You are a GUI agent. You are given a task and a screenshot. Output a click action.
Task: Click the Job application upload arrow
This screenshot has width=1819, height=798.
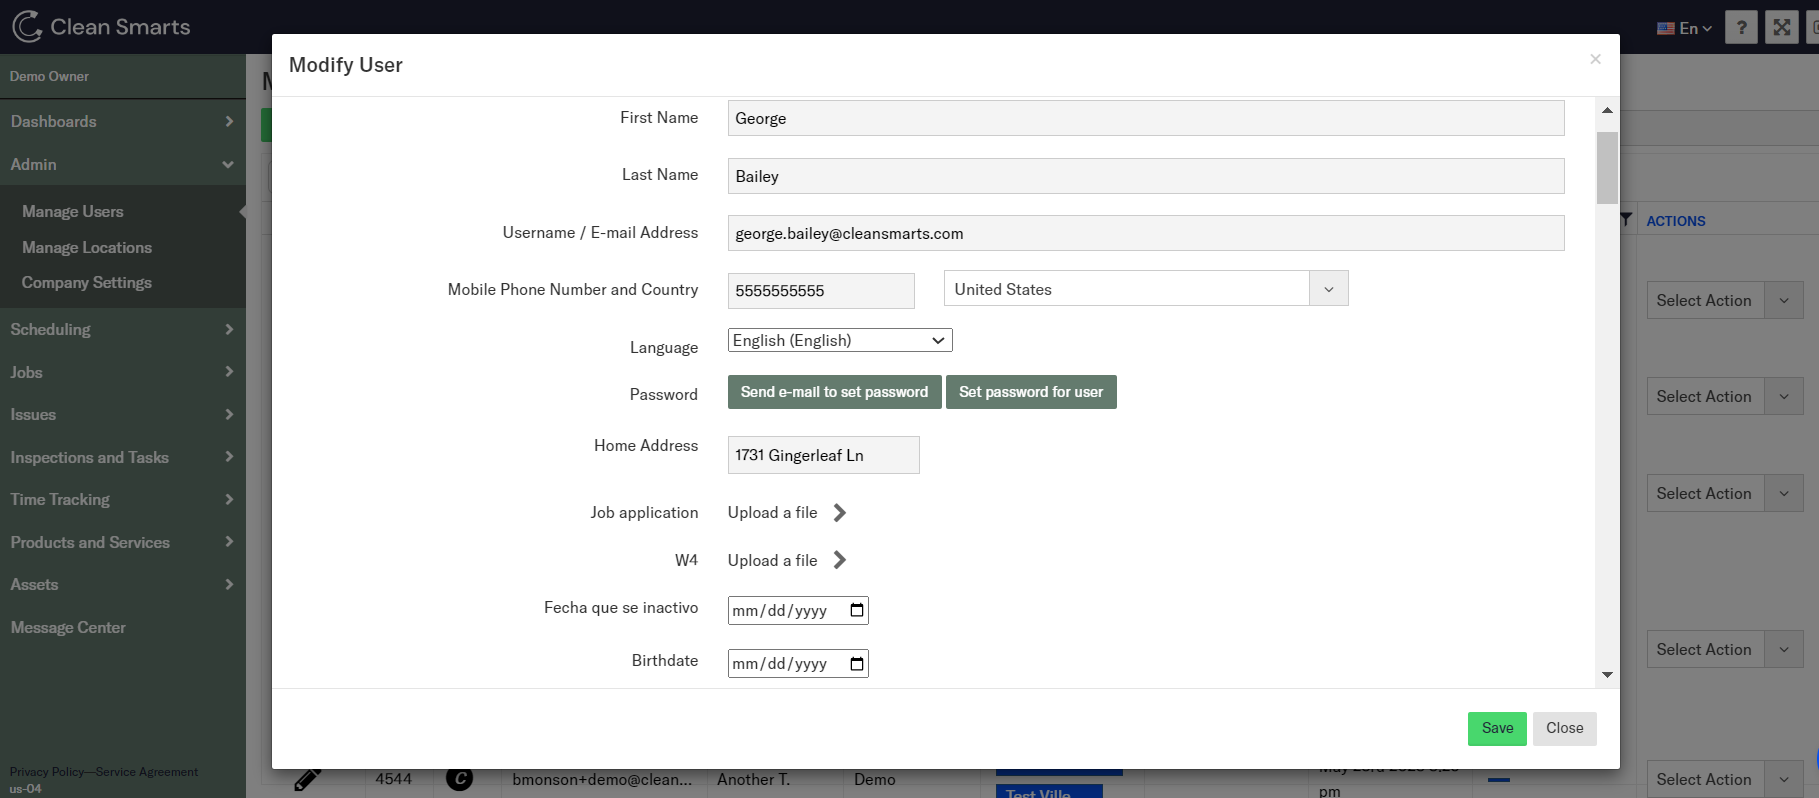[840, 513]
